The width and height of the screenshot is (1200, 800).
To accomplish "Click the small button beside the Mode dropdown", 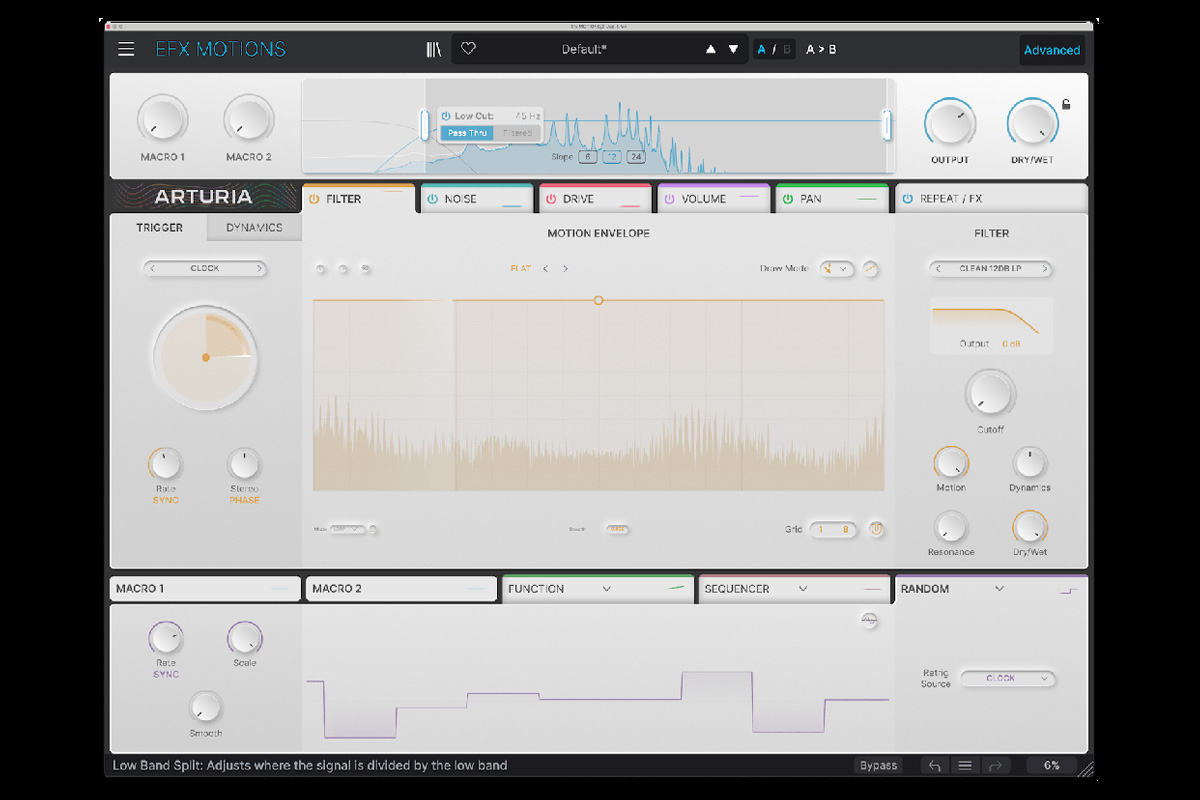I will pyautogui.click(x=373, y=529).
